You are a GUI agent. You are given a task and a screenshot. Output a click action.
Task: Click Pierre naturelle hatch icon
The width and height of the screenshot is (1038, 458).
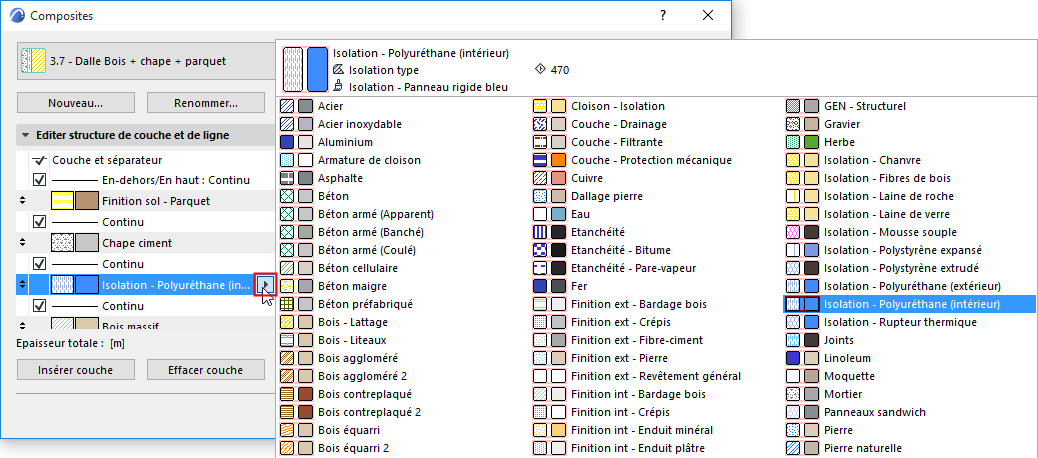[x=792, y=448]
